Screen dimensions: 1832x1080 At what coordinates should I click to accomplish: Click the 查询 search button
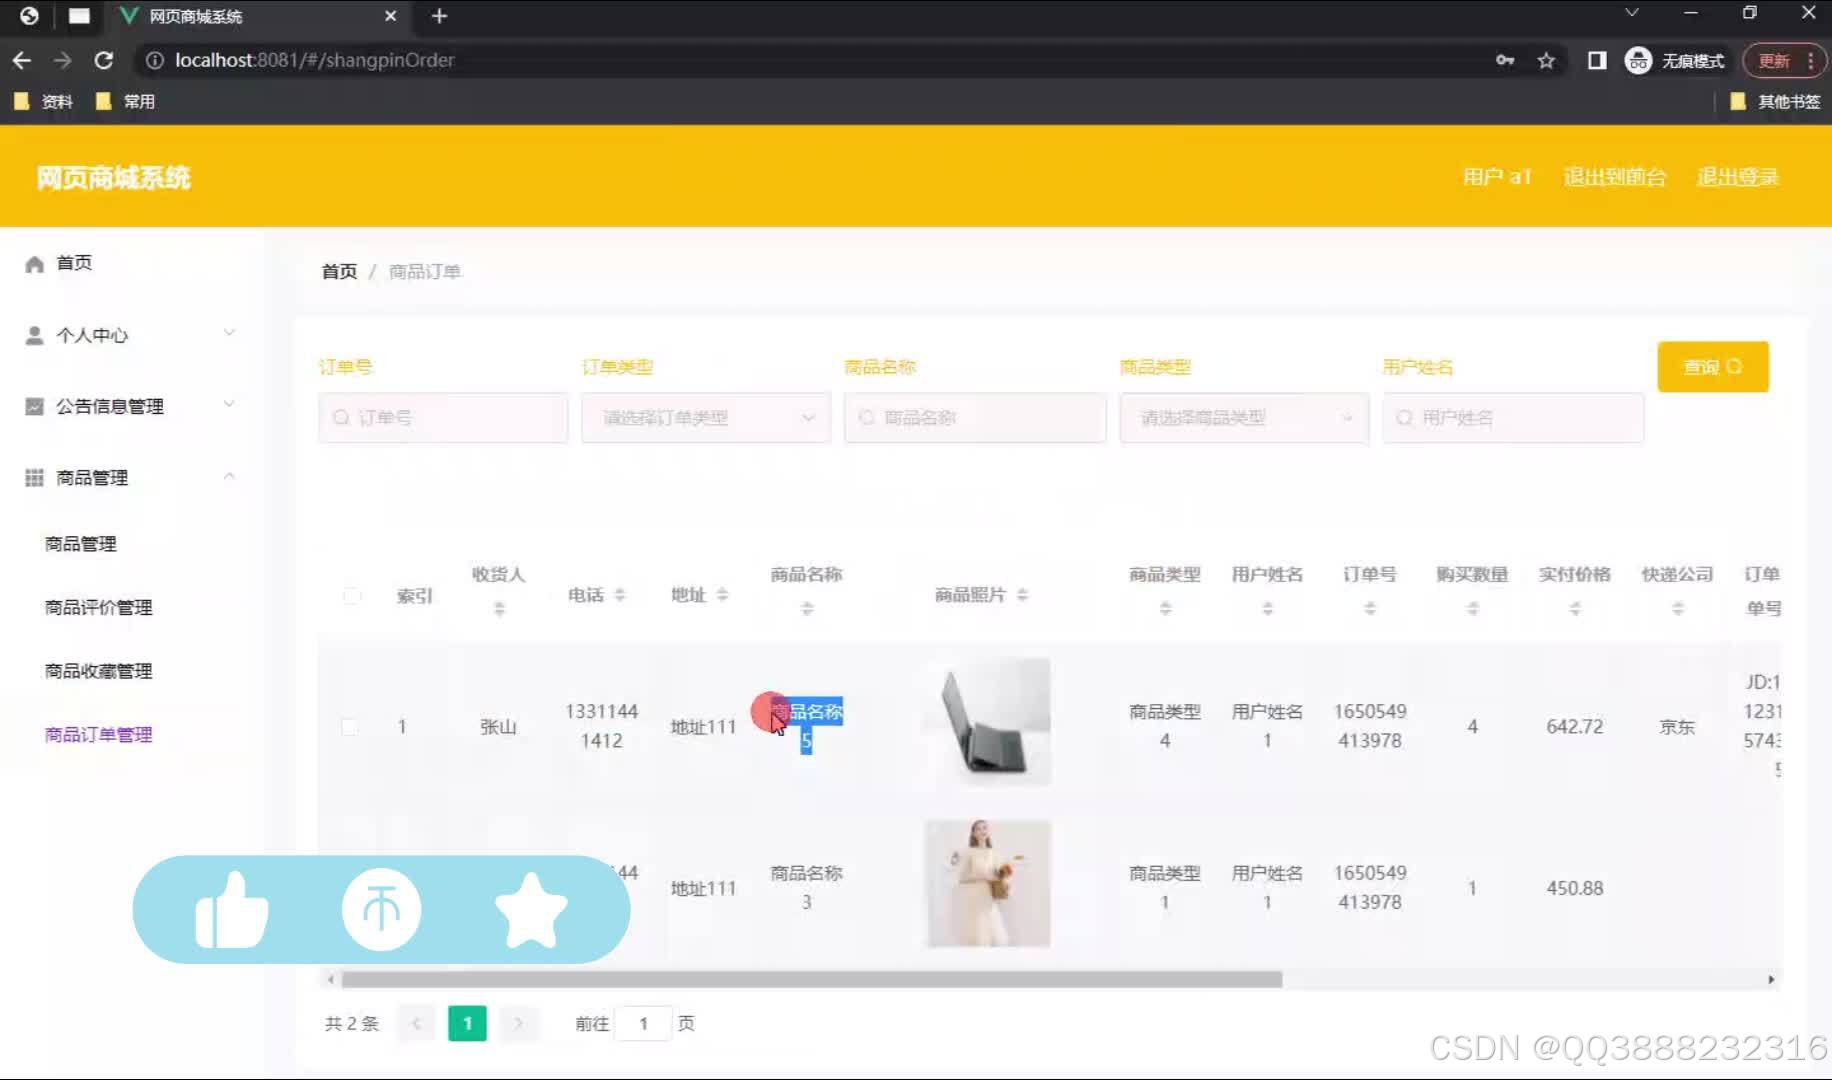coord(1712,366)
